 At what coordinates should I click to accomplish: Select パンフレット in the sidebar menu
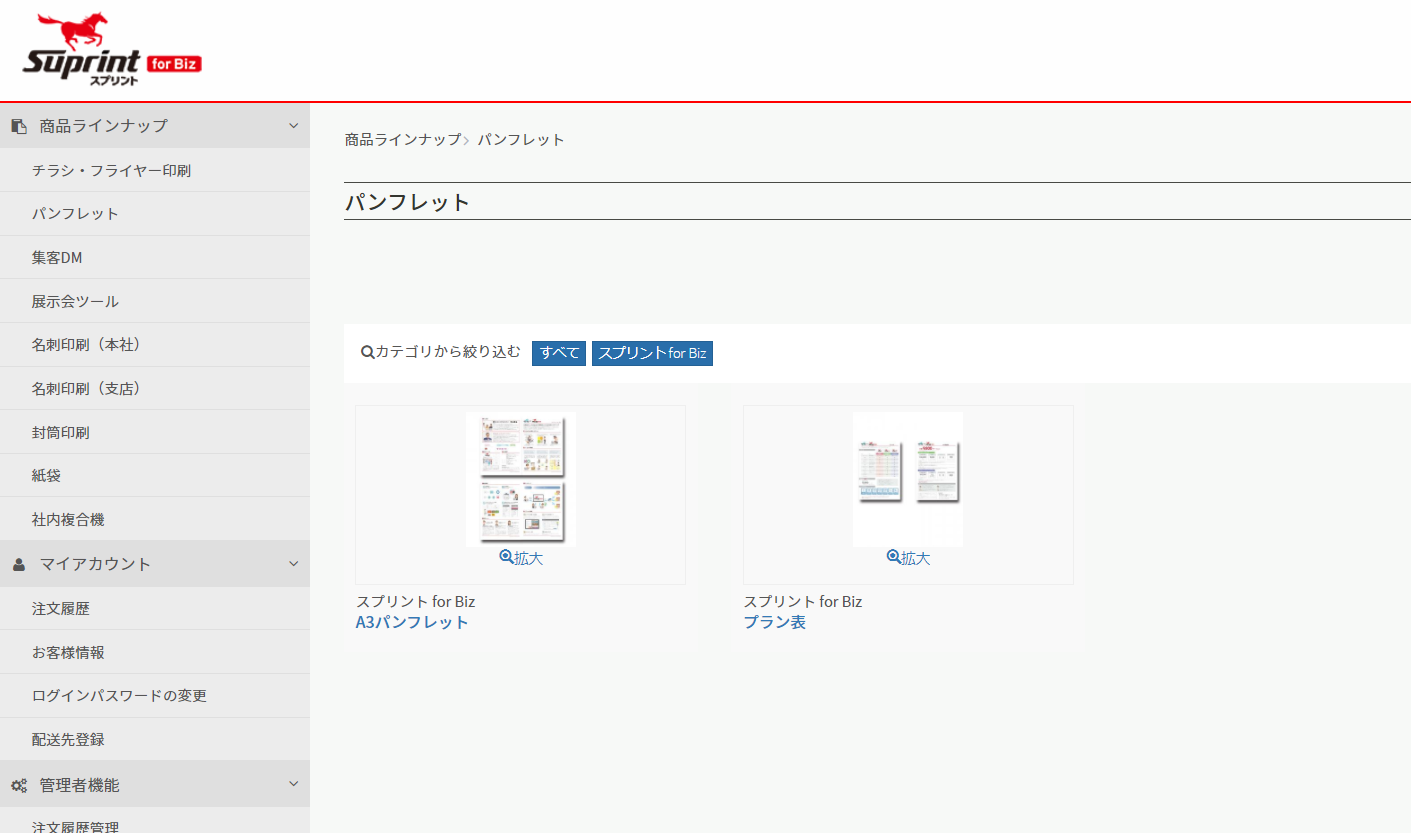pyautogui.click(x=155, y=214)
